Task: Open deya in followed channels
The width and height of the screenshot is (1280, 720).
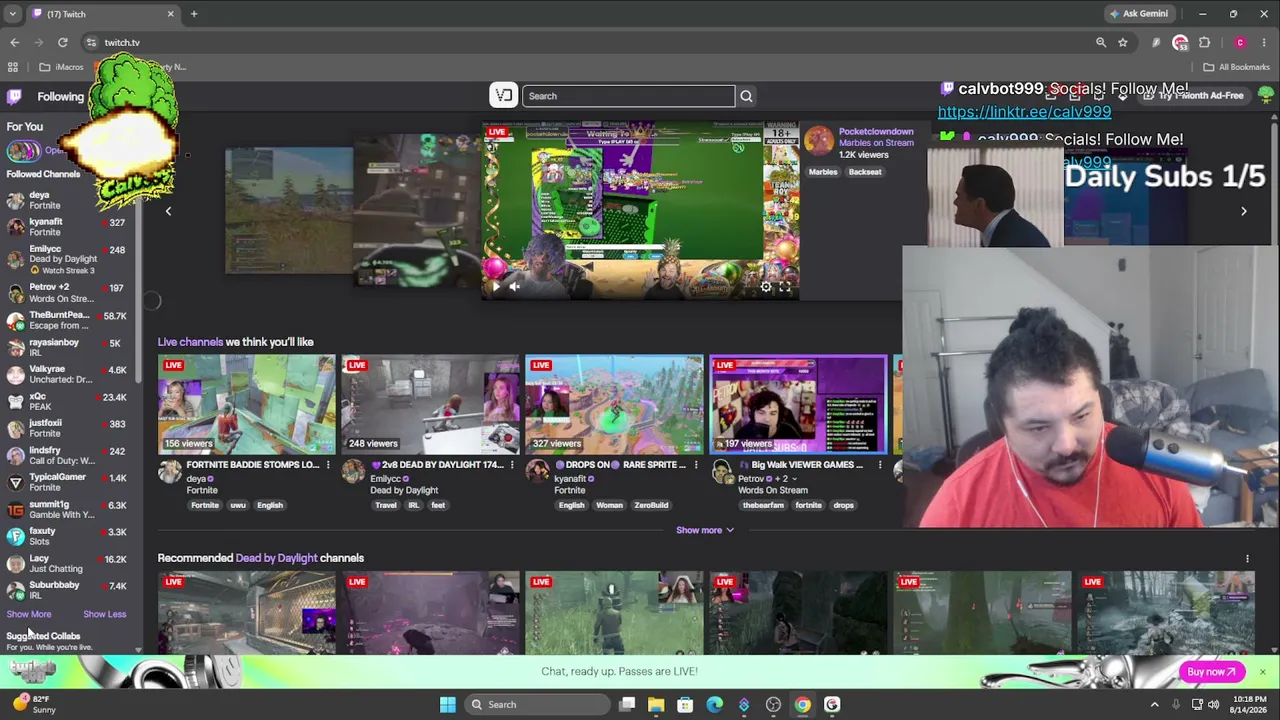Action: point(68,200)
